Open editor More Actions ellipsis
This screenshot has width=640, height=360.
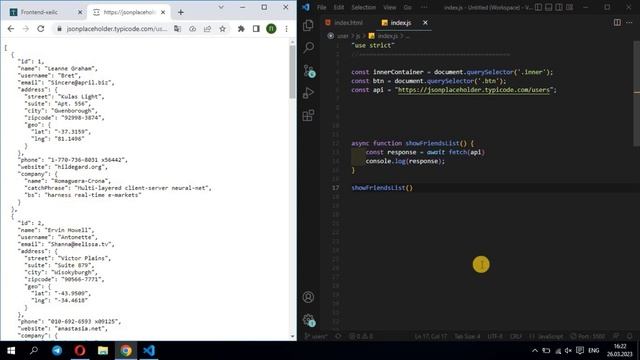[629, 22]
